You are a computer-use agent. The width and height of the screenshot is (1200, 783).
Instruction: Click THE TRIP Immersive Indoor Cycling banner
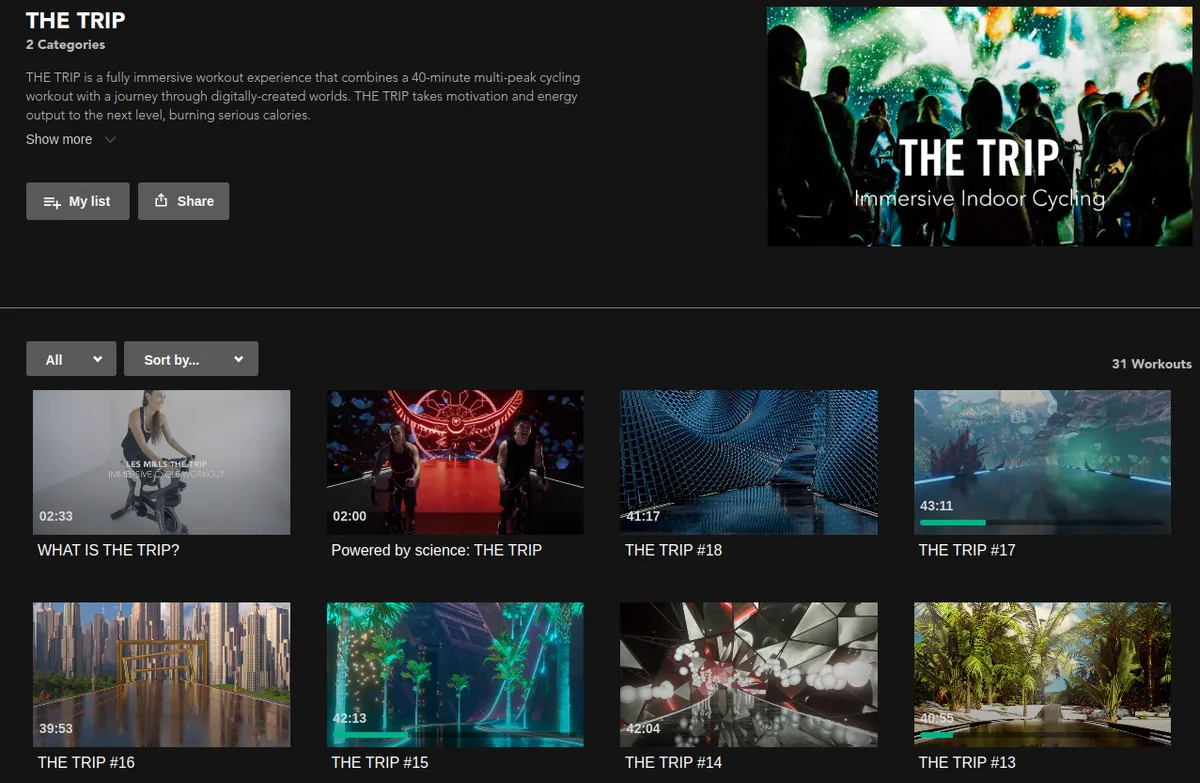(x=979, y=127)
